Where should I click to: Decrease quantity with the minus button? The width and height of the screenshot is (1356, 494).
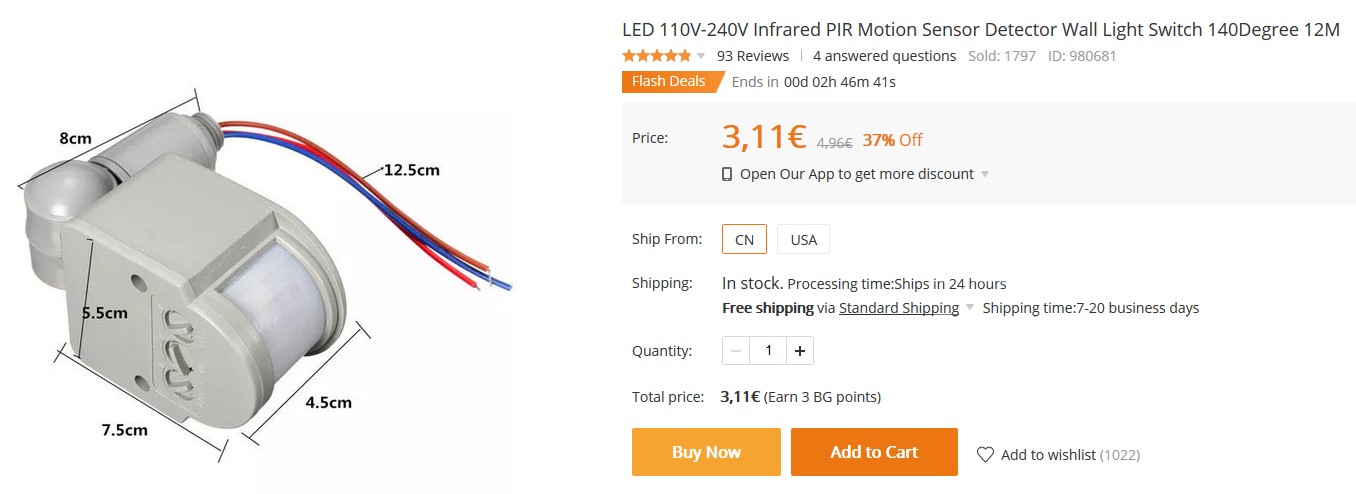pos(736,351)
